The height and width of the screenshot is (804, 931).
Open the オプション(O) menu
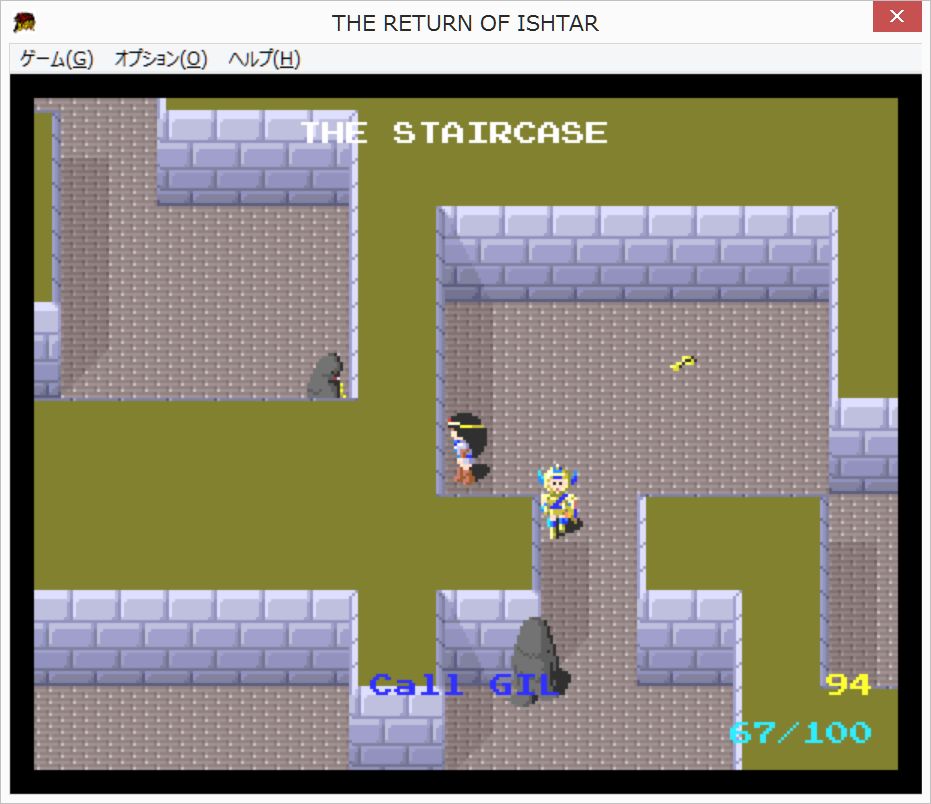(x=160, y=59)
